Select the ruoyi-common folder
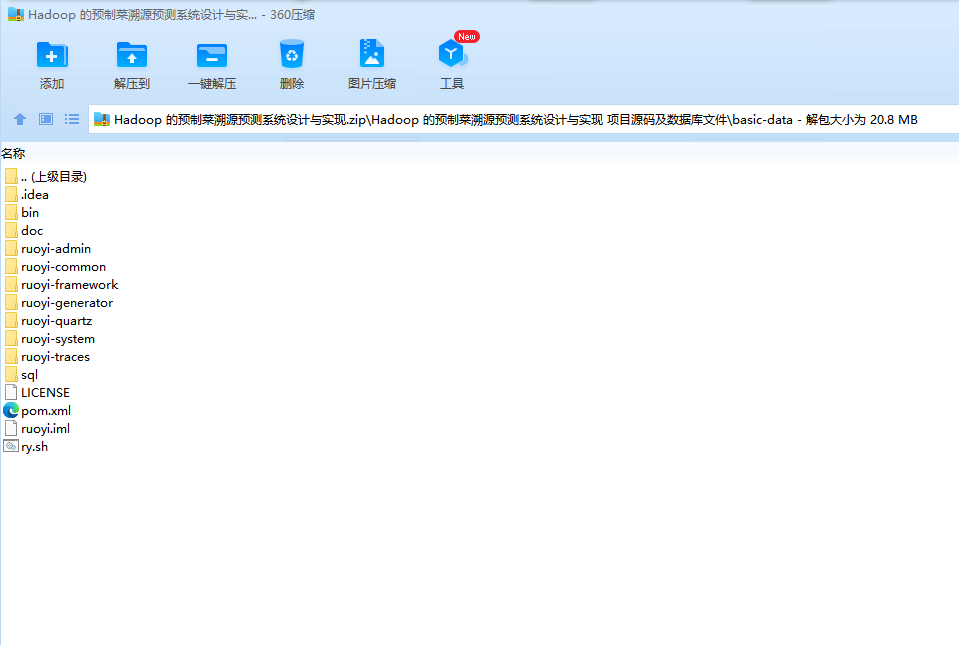The height and width of the screenshot is (645, 959). pyautogui.click(x=56, y=267)
